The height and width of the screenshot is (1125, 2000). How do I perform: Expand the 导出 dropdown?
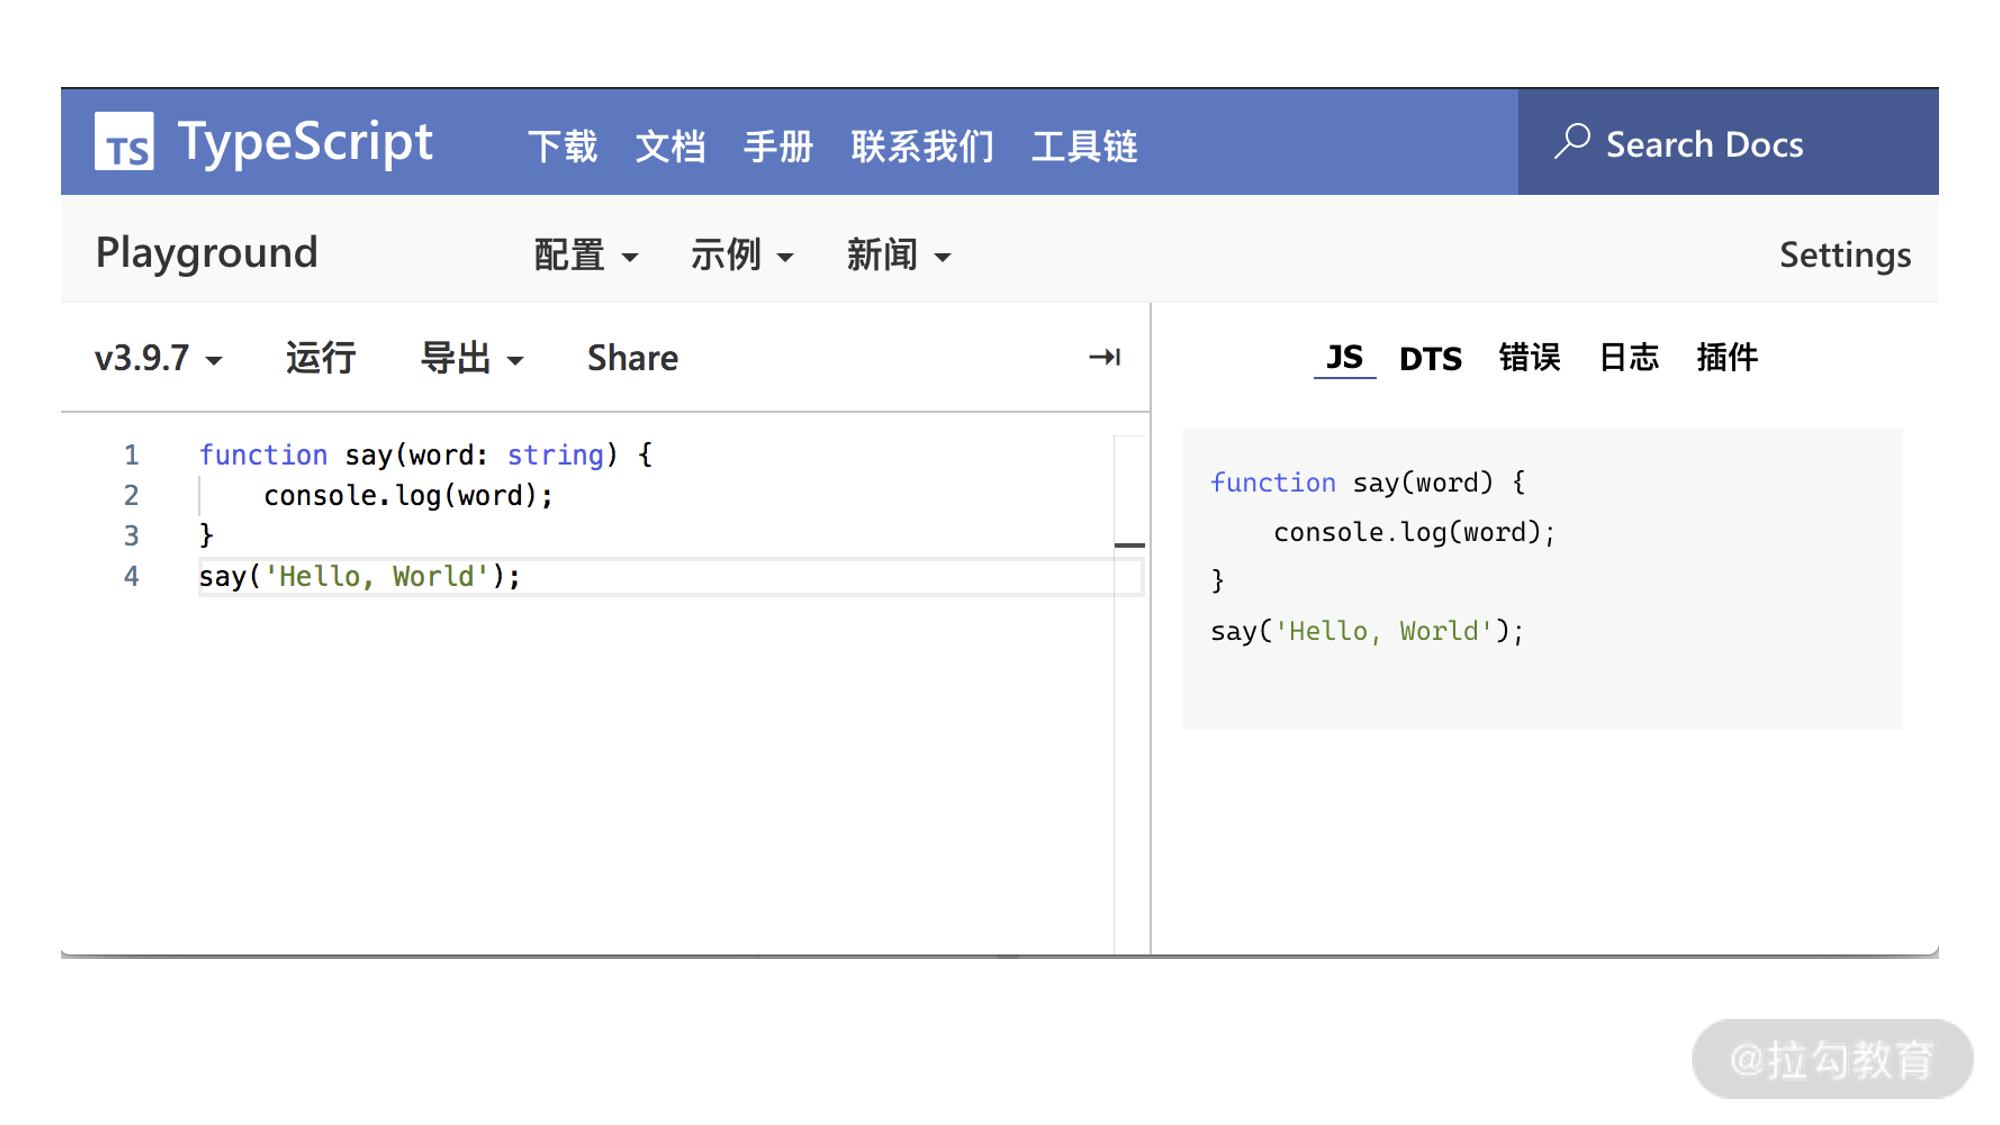472,358
